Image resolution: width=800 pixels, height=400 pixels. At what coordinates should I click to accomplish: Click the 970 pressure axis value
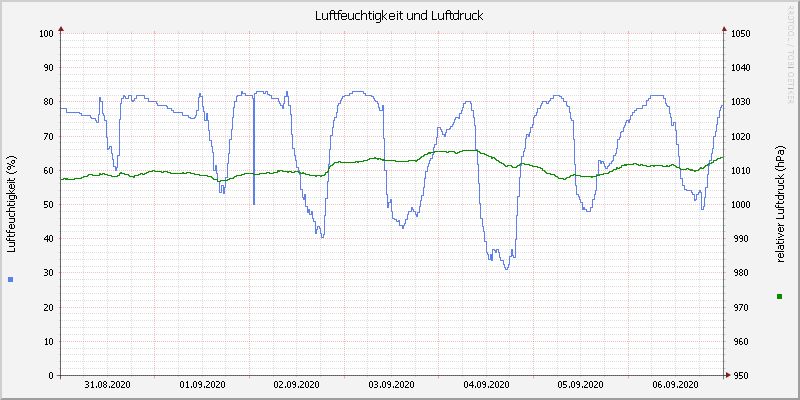coord(739,307)
